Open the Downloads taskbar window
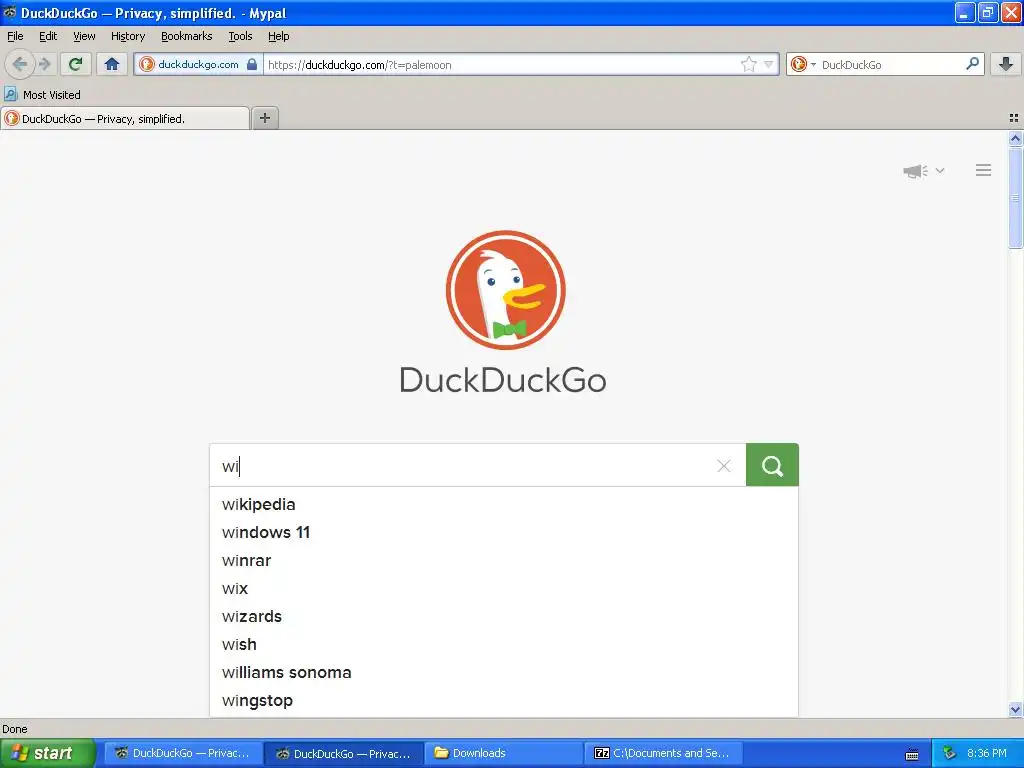Screen dimensions: 1024x768 pos(504,753)
